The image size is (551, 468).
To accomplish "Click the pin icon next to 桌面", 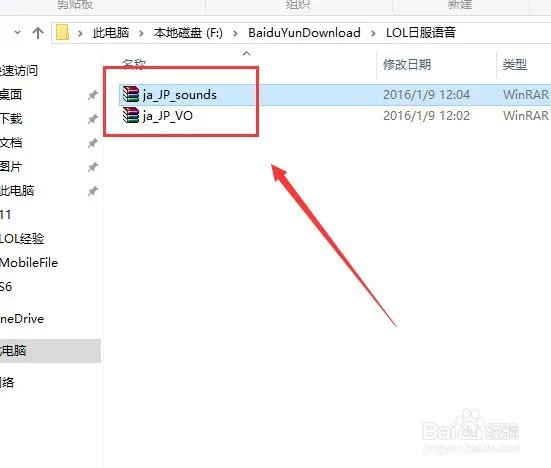I will point(92,95).
